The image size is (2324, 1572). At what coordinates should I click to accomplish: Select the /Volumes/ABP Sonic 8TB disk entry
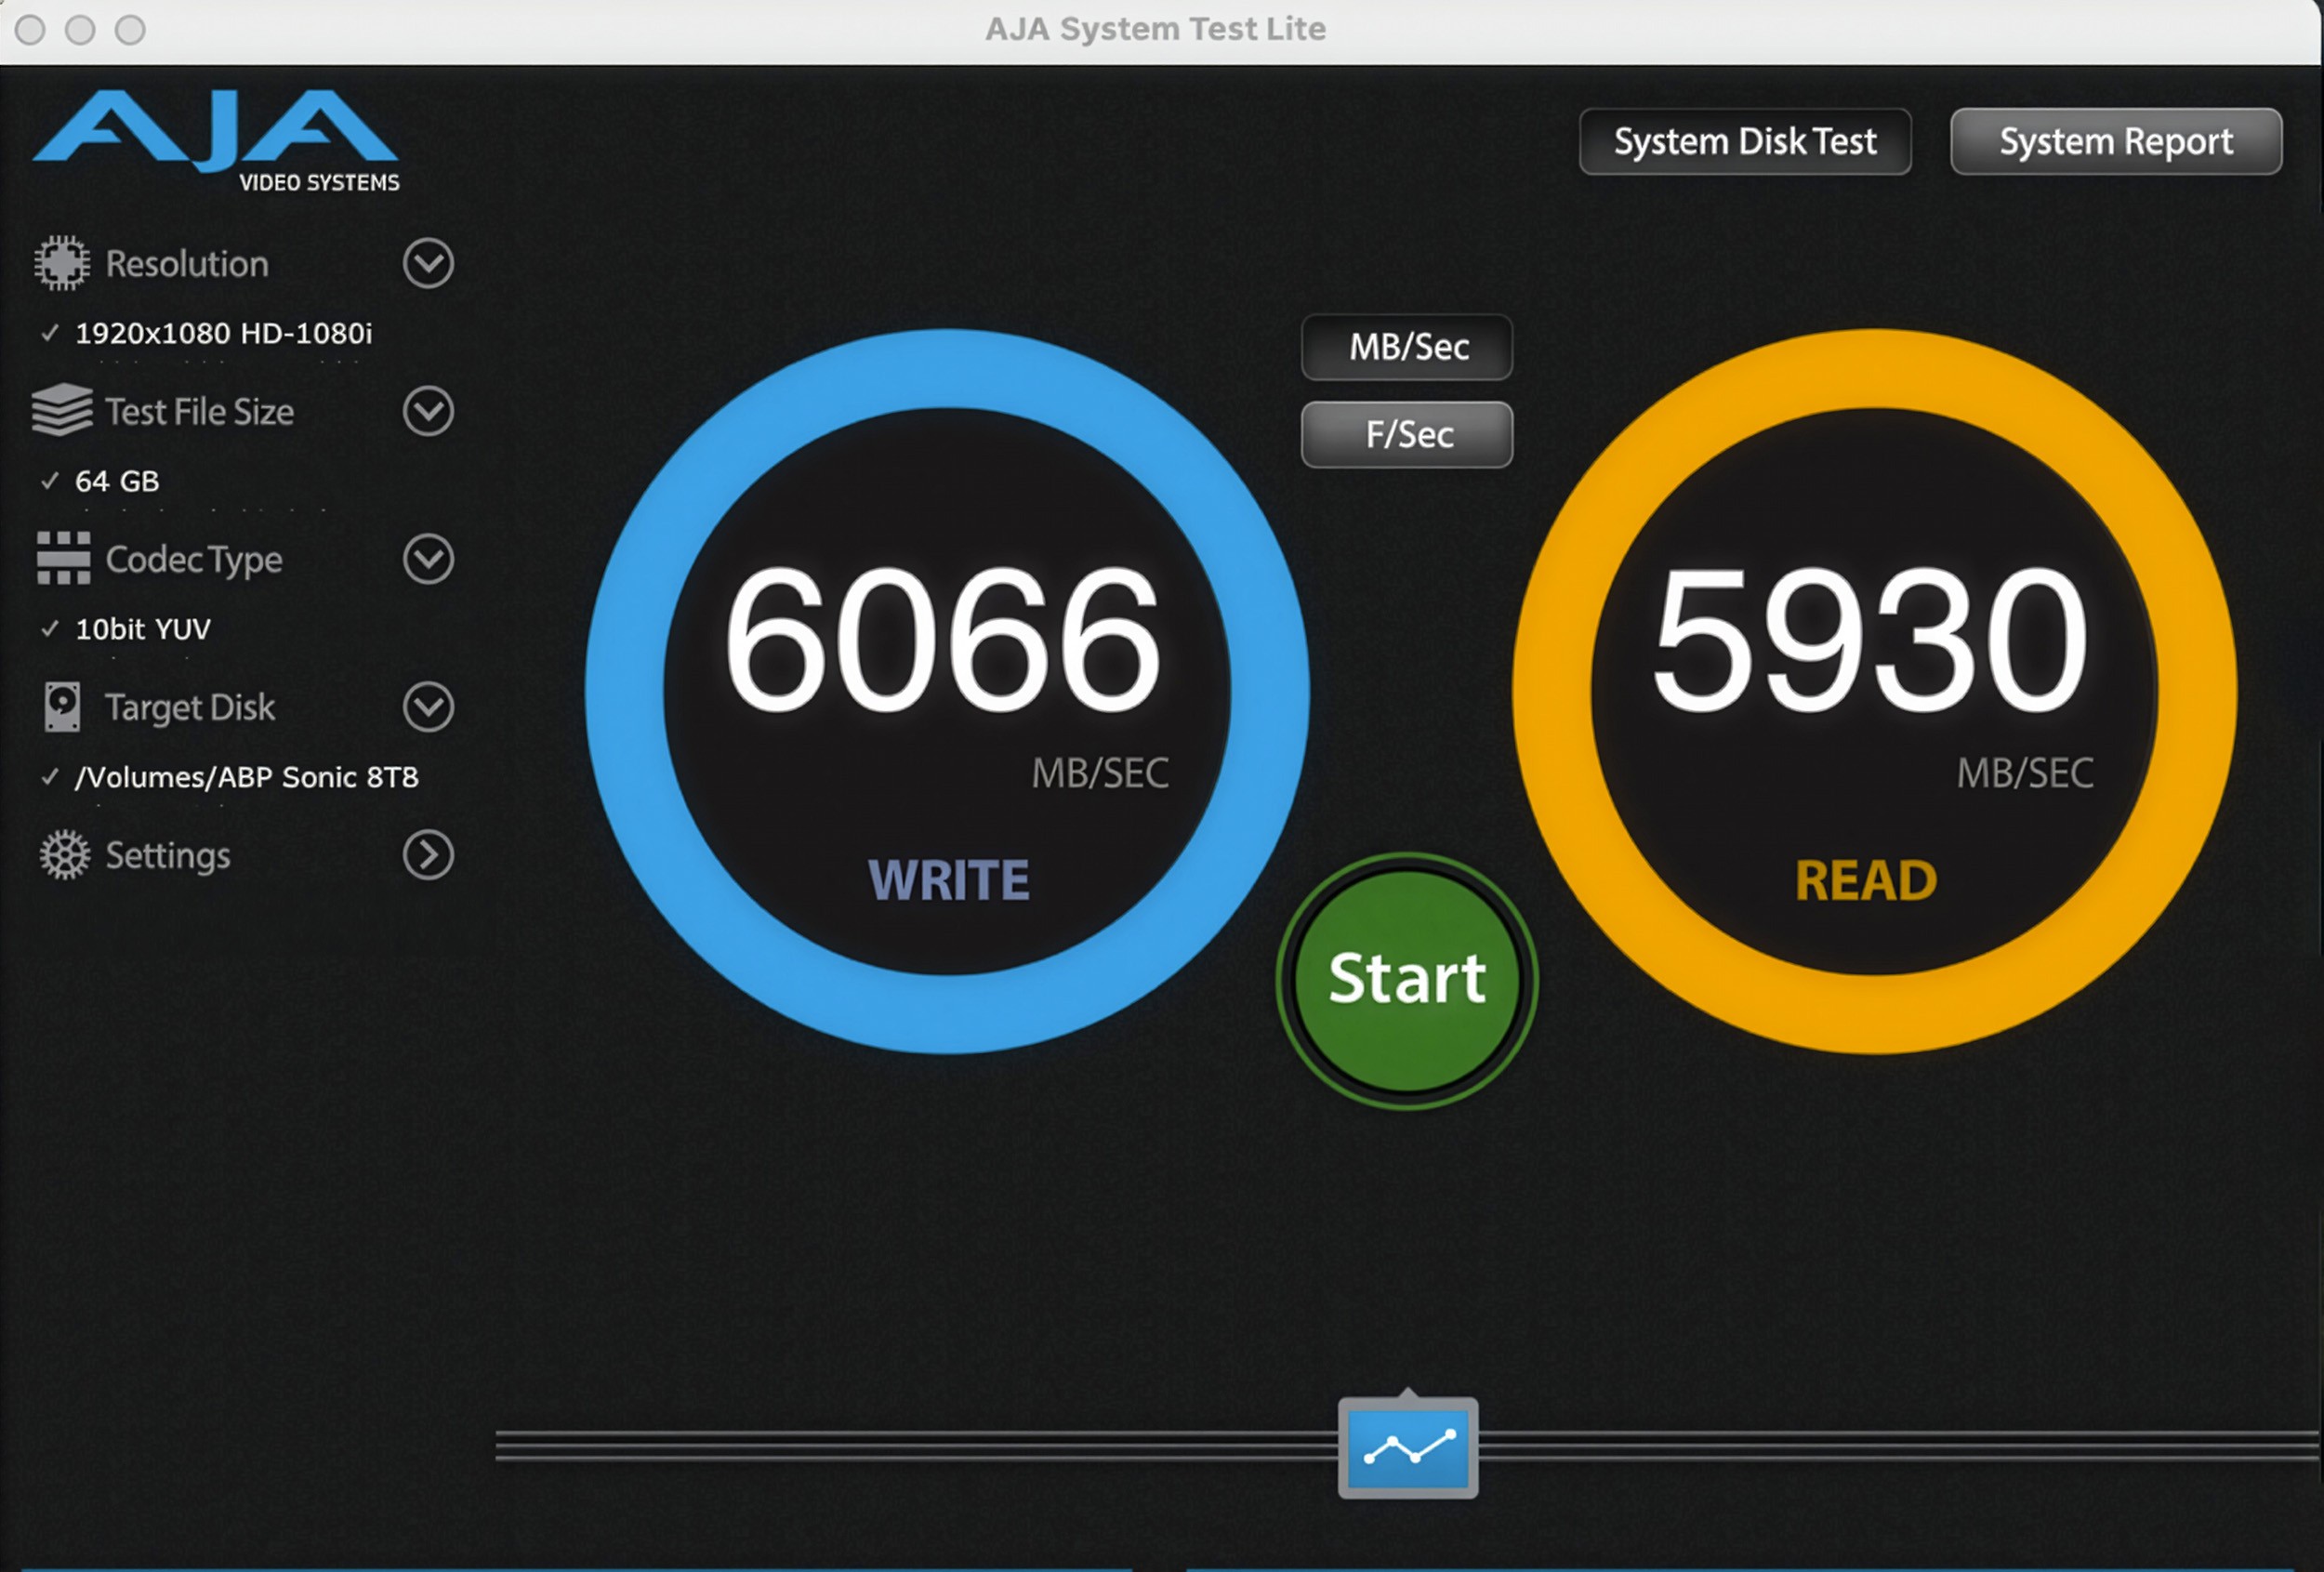246,777
